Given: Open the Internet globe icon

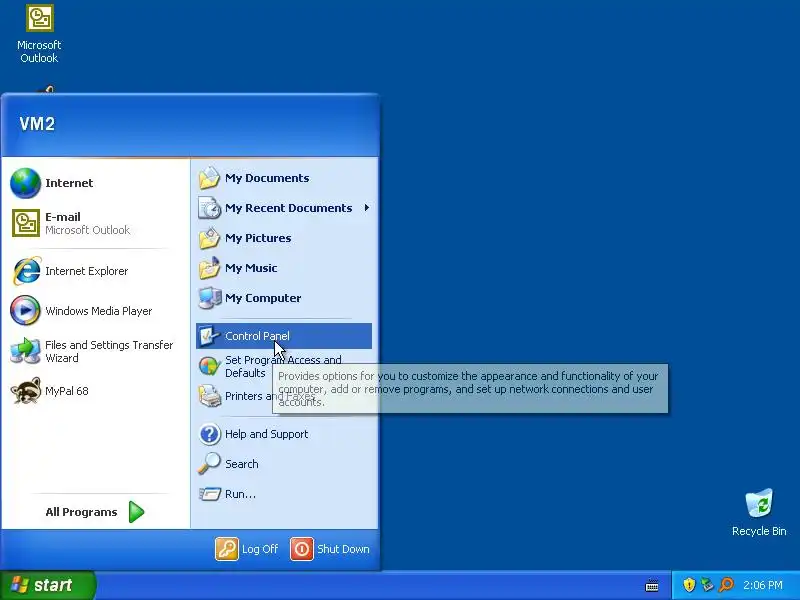Looking at the screenshot, I should tap(26, 183).
